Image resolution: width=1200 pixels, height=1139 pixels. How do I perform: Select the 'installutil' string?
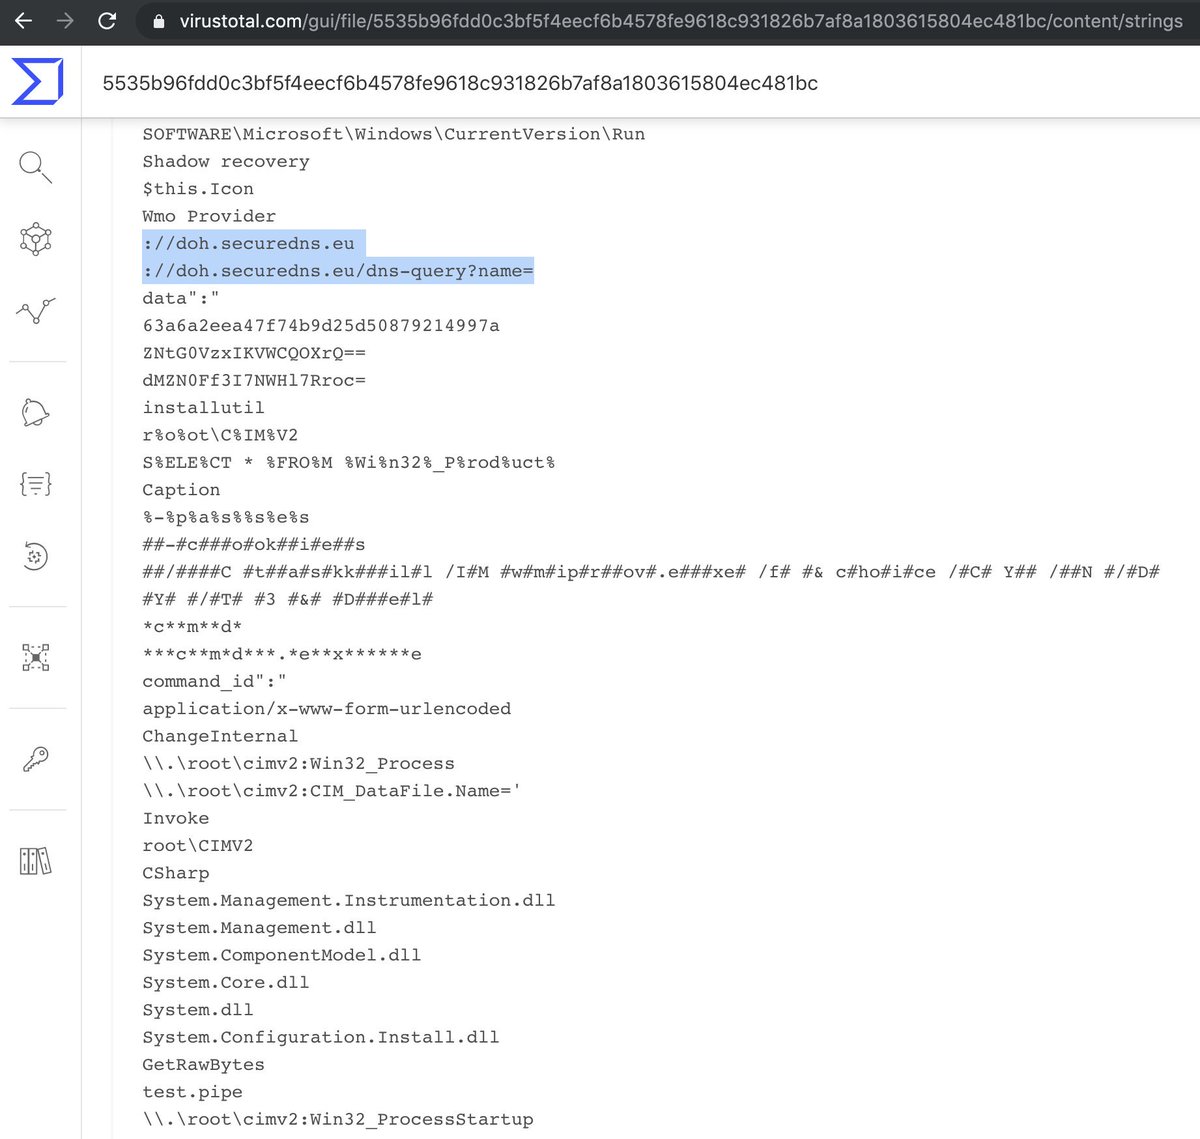(x=204, y=407)
